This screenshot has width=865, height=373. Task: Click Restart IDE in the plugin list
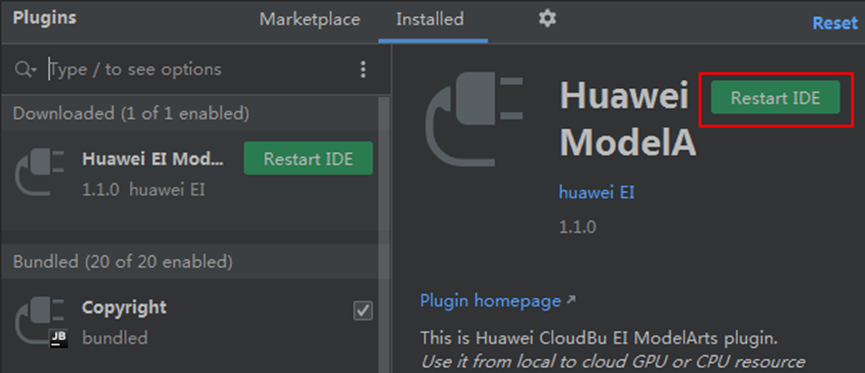pos(308,158)
